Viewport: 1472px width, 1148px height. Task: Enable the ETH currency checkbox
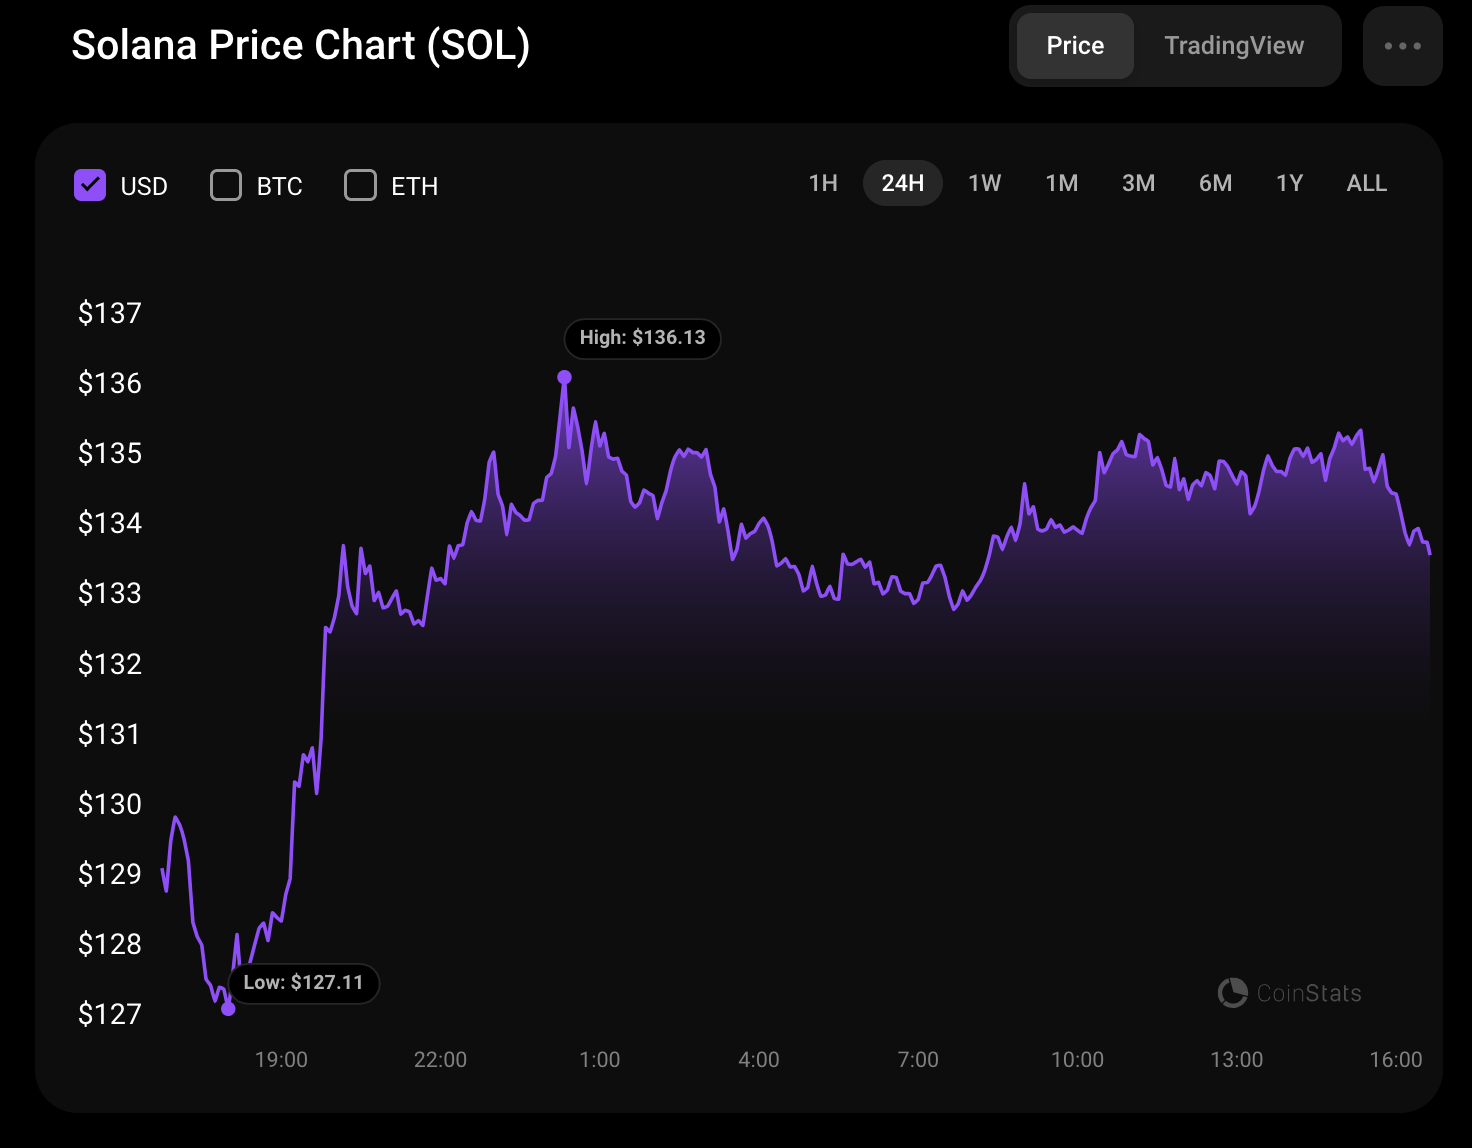coord(360,185)
